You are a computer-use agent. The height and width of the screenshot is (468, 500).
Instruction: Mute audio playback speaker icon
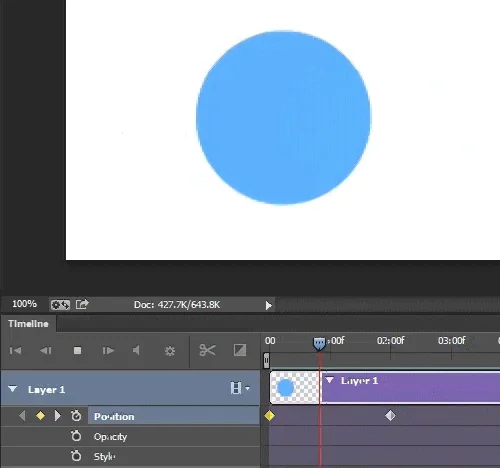(136, 350)
